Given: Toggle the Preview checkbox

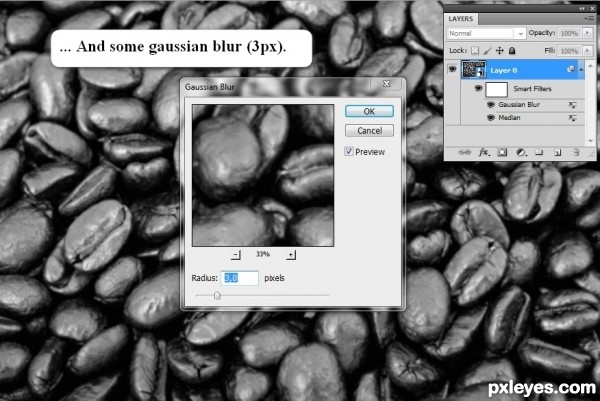Looking at the screenshot, I should click(x=349, y=152).
